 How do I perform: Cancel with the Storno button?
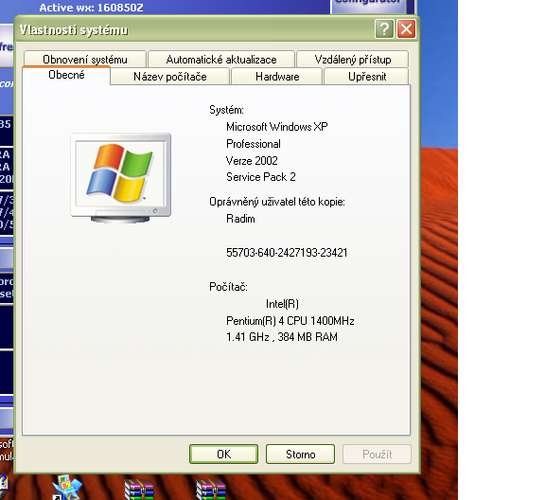coord(300,454)
